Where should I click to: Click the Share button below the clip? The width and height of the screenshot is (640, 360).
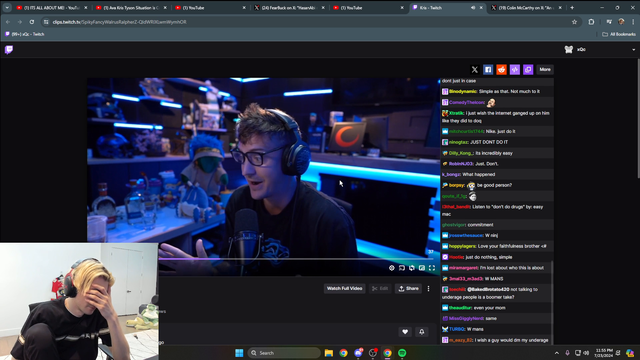tap(408, 289)
